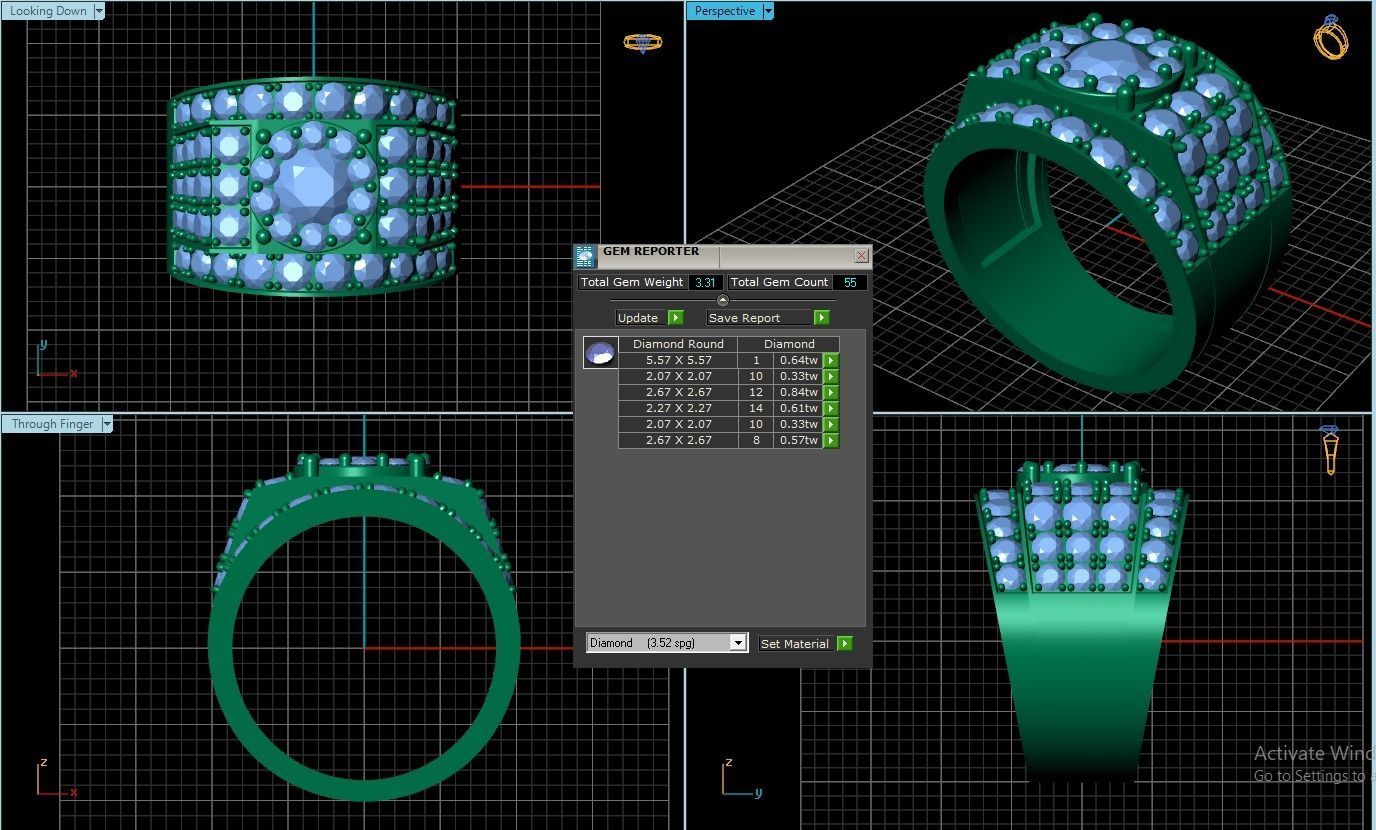
Task: Click the Total Gem Weight label
Action: (x=632, y=283)
